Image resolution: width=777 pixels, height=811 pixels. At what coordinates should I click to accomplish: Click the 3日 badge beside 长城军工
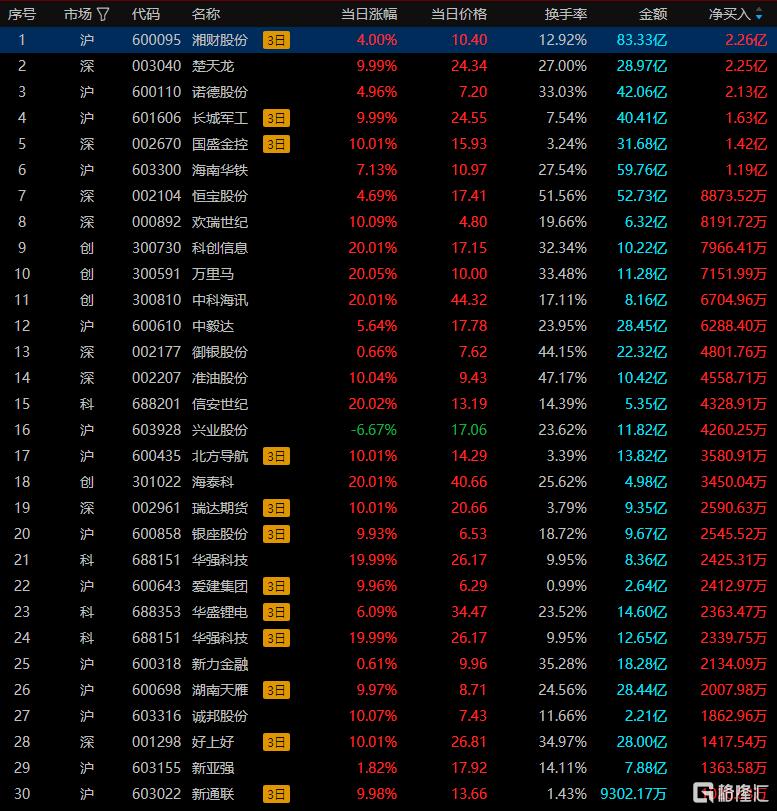[x=276, y=118]
